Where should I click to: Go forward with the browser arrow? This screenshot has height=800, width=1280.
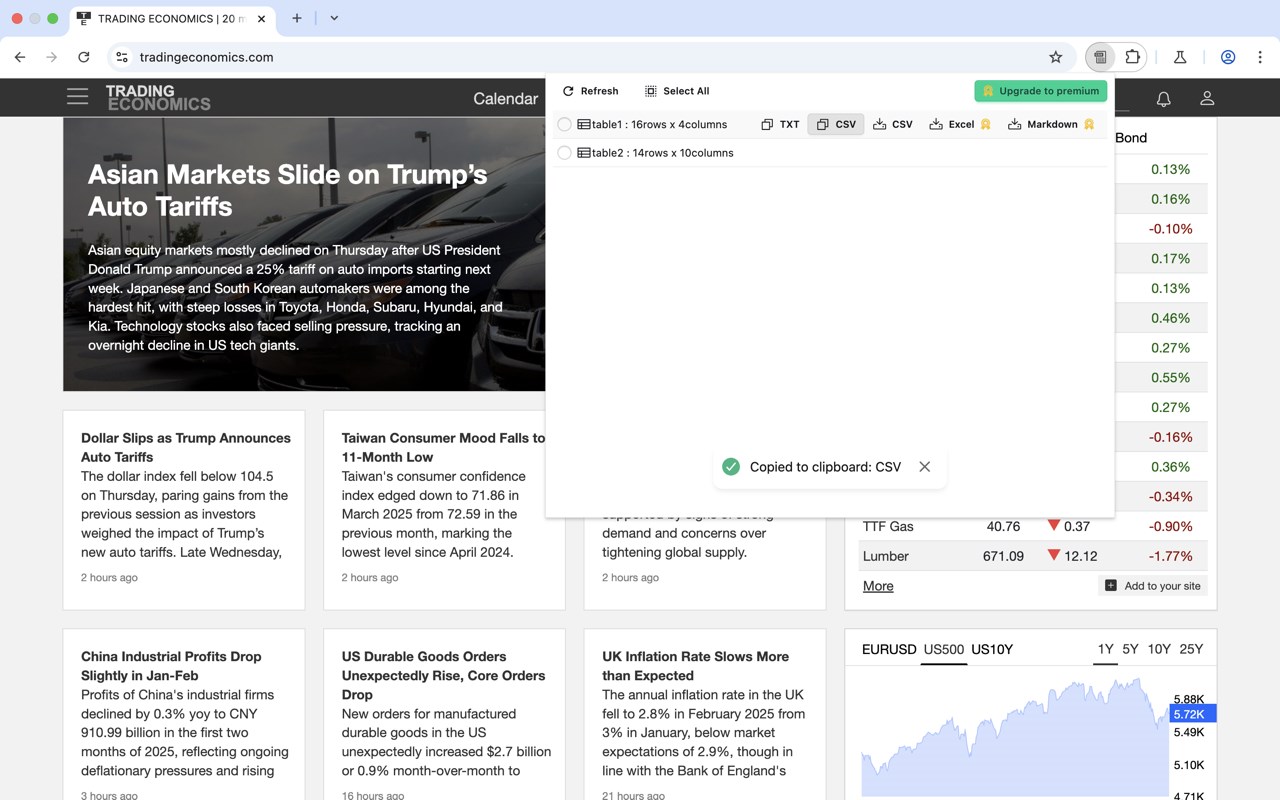tap(52, 57)
